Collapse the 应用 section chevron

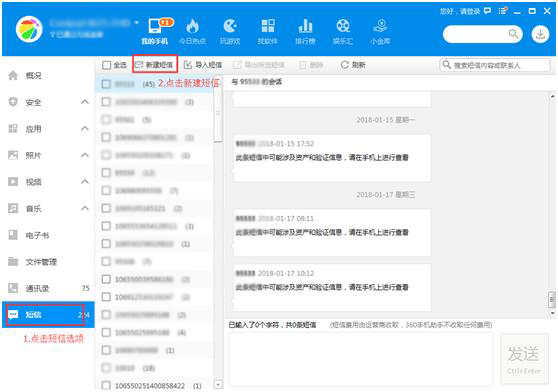click(85, 128)
